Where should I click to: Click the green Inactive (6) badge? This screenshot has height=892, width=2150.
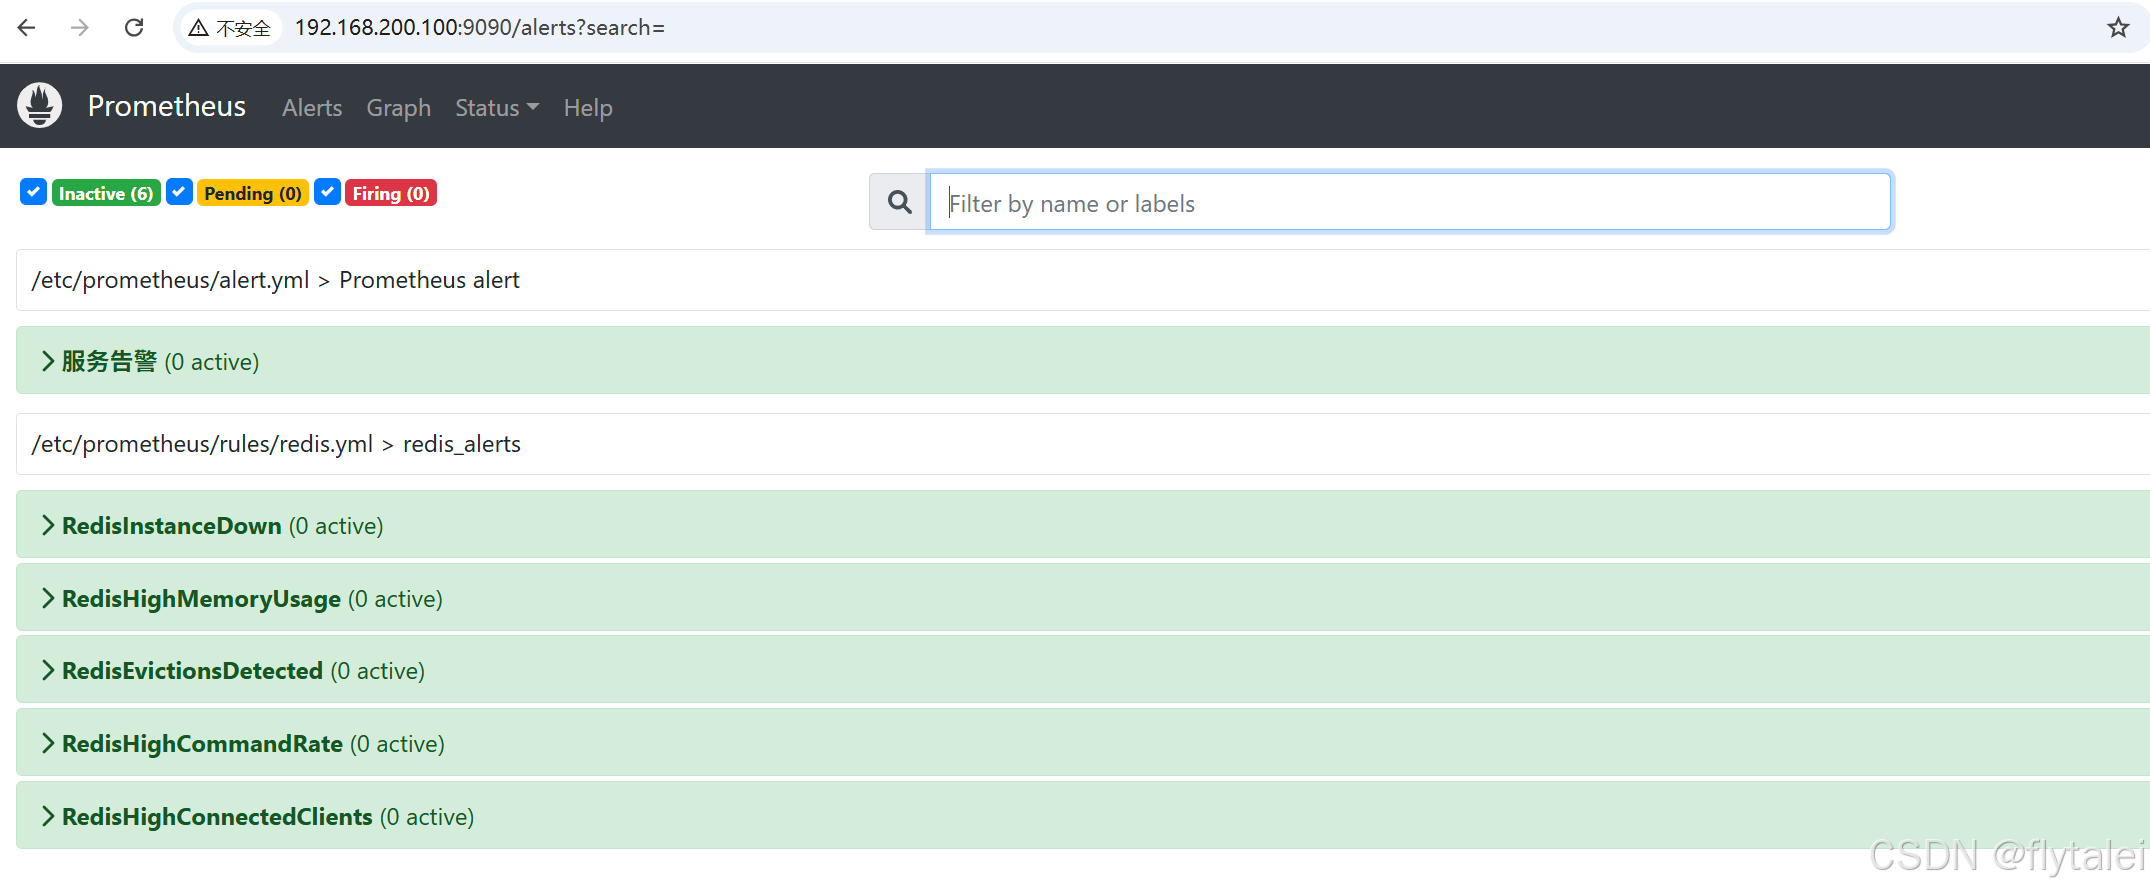[106, 193]
